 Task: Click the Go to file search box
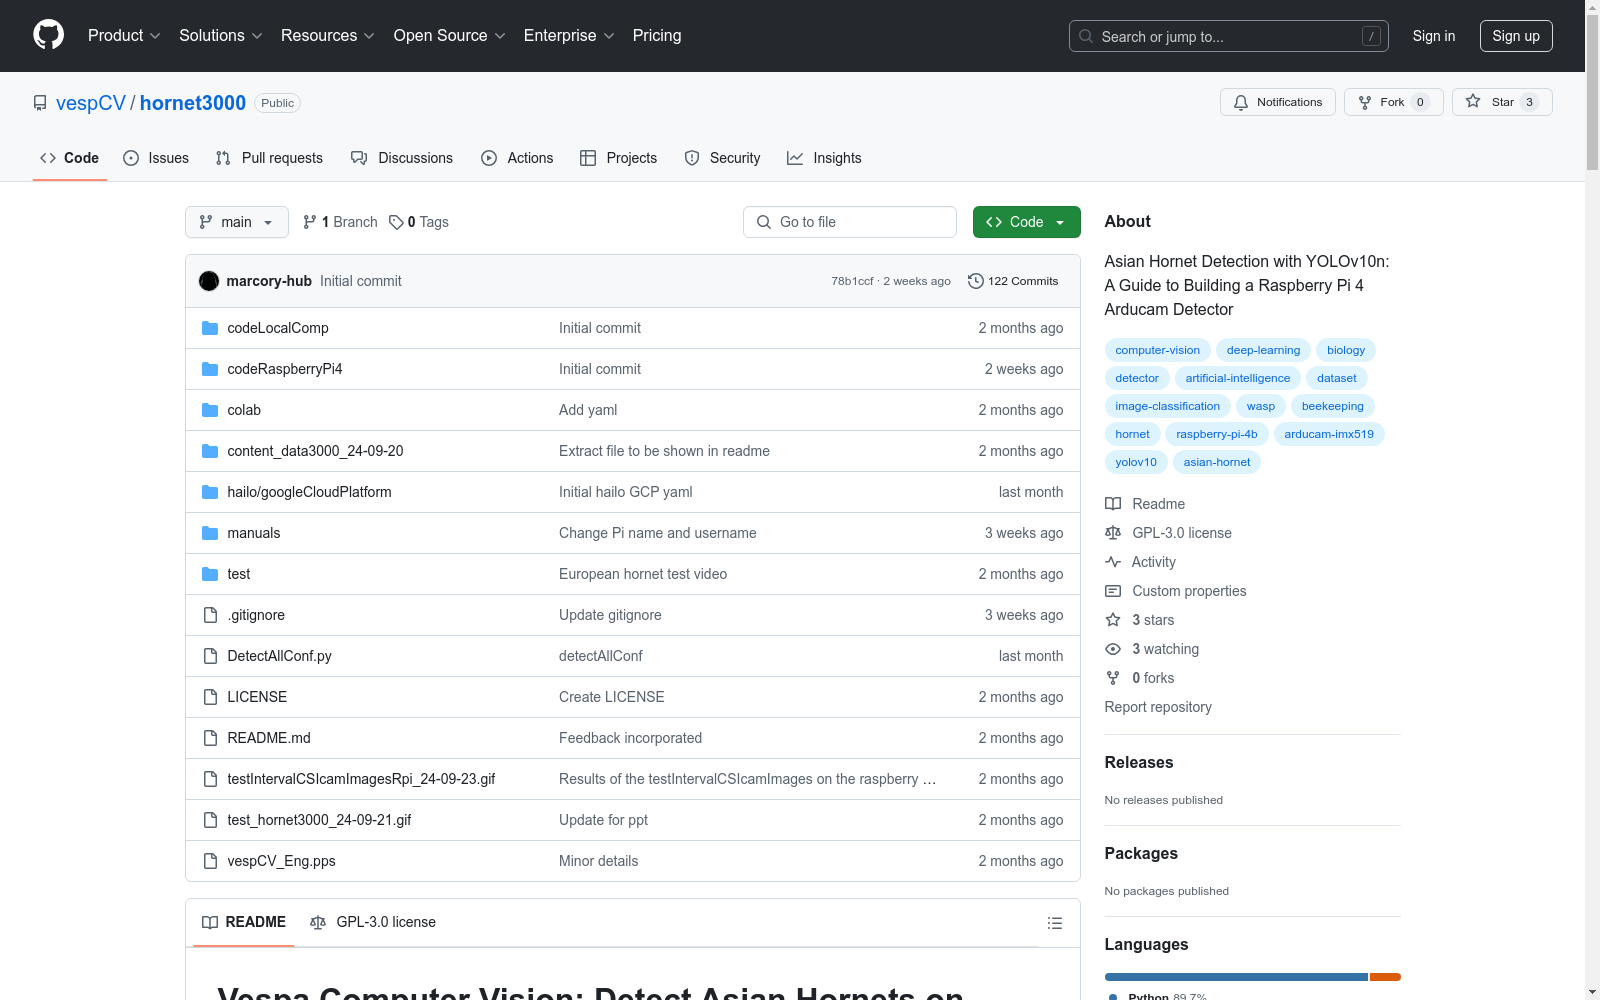(850, 222)
